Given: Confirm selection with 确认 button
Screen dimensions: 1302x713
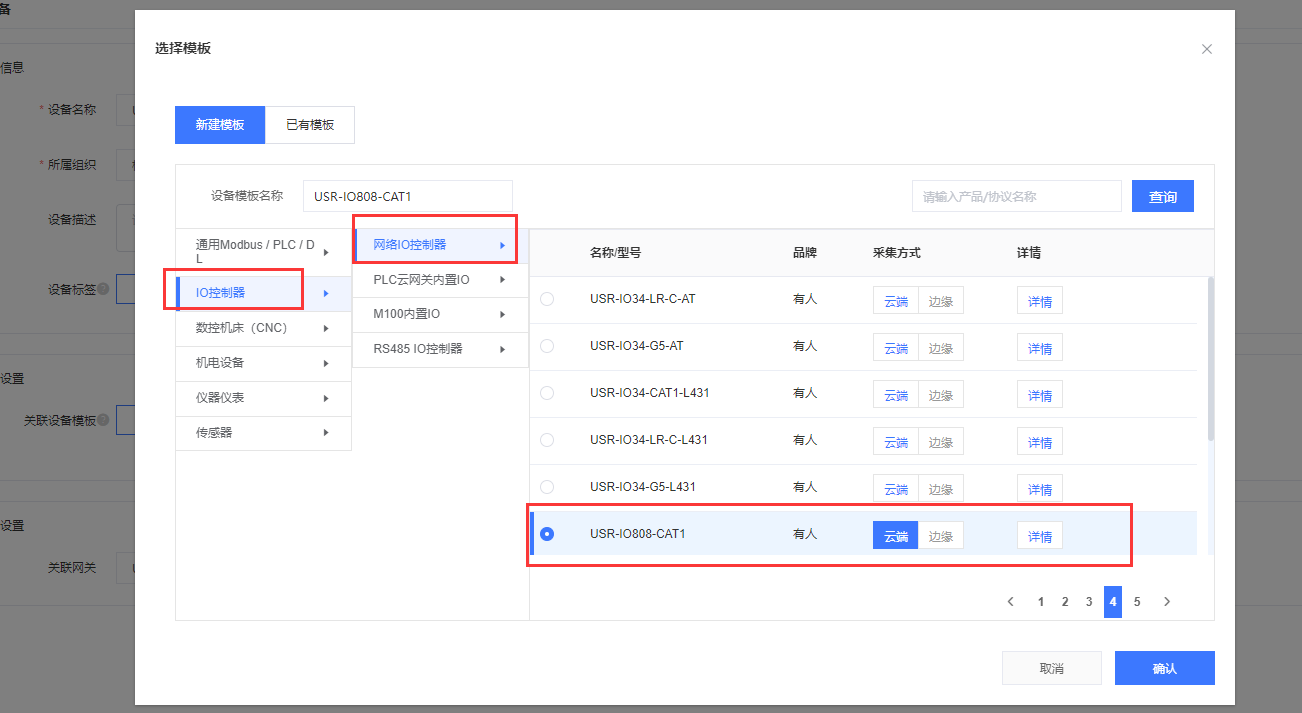Looking at the screenshot, I should coord(1164,668).
